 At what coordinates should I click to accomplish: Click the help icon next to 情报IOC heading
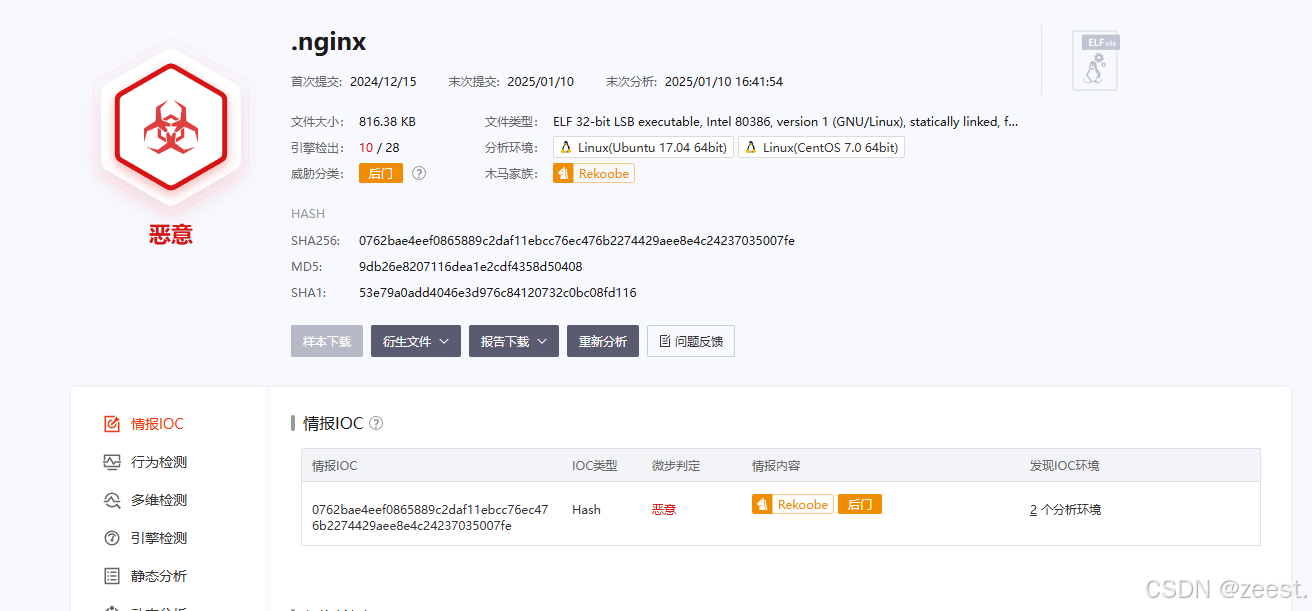(x=376, y=423)
